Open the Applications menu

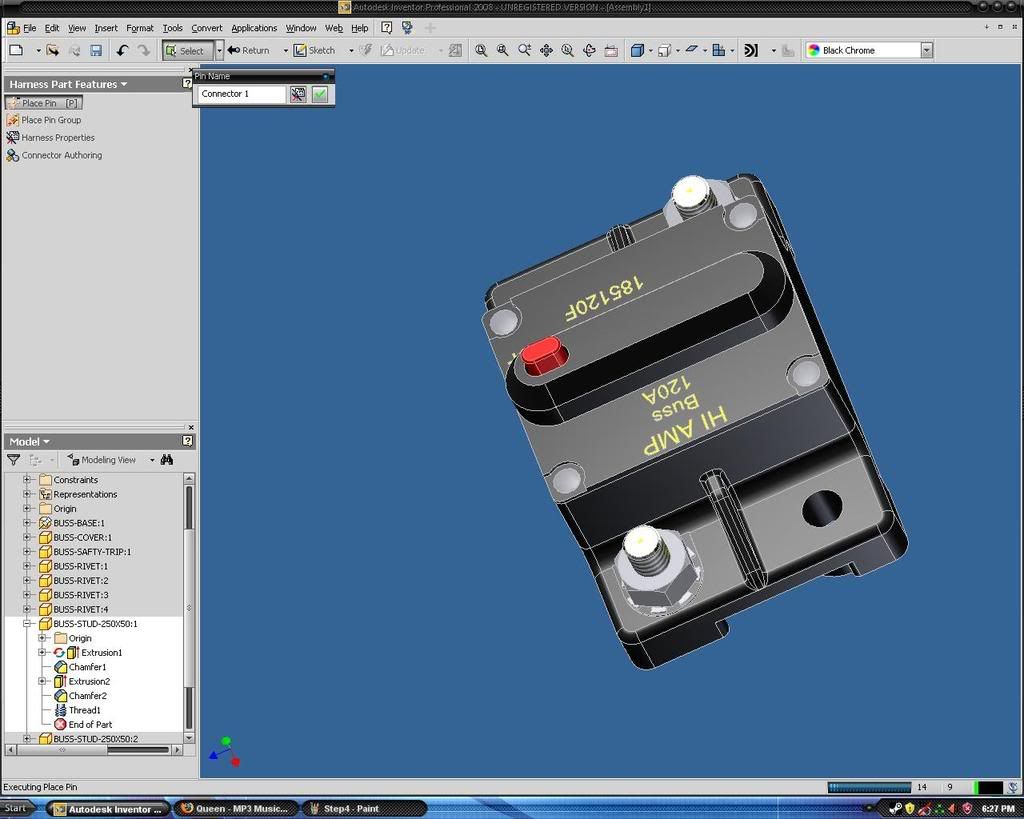pos(254,28)
